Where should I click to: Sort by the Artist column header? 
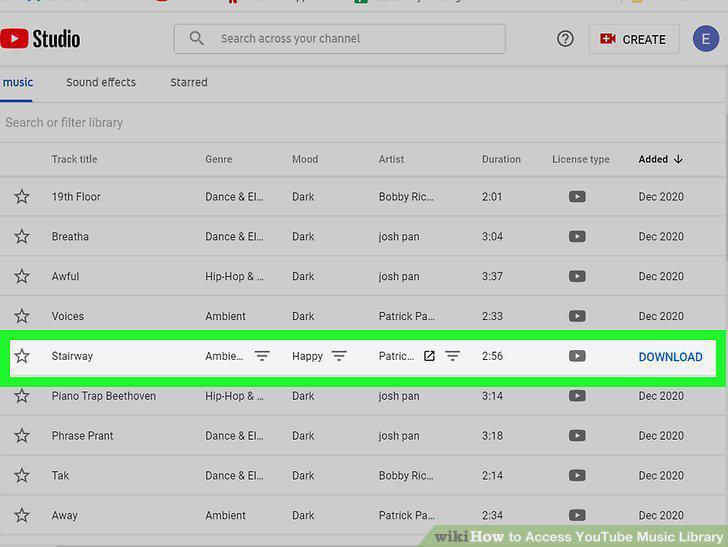pos(391,159)
